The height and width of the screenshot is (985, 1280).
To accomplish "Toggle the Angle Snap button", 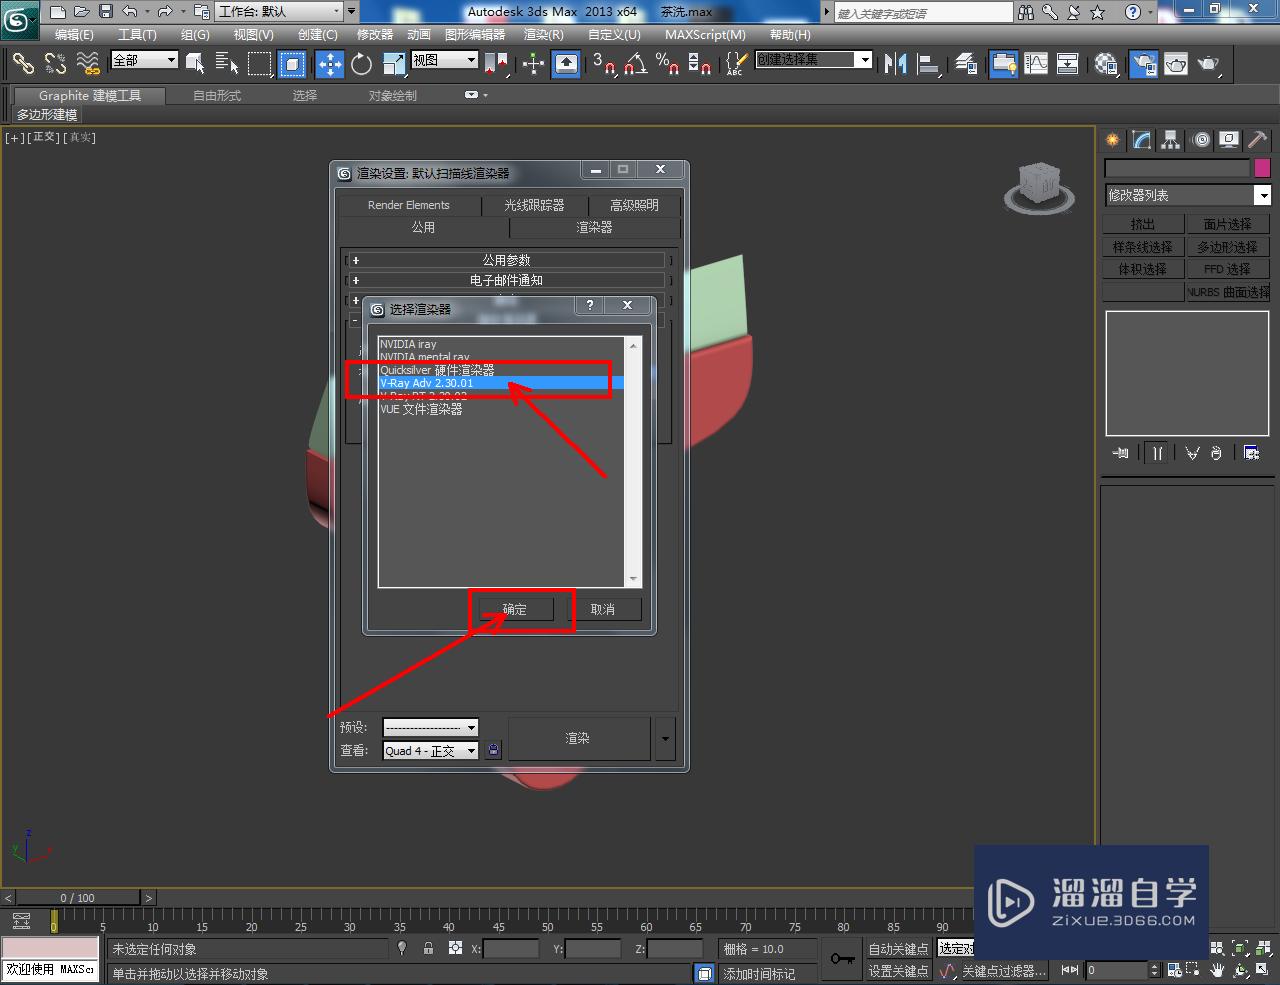I will point(636,64).
